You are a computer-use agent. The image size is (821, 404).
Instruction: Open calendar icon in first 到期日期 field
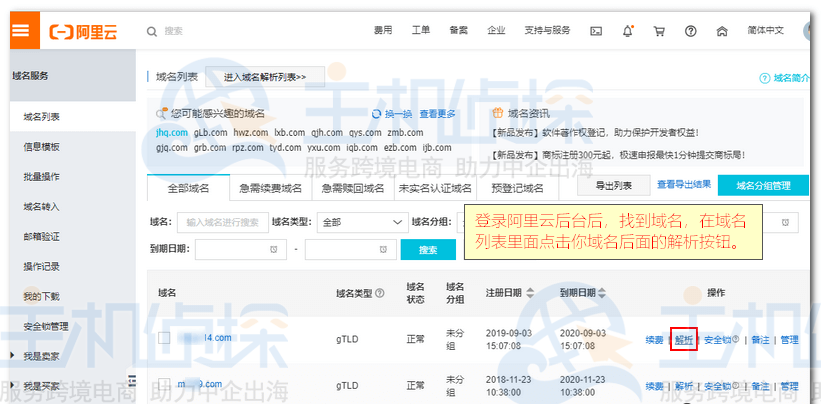[x=274, y=249]
